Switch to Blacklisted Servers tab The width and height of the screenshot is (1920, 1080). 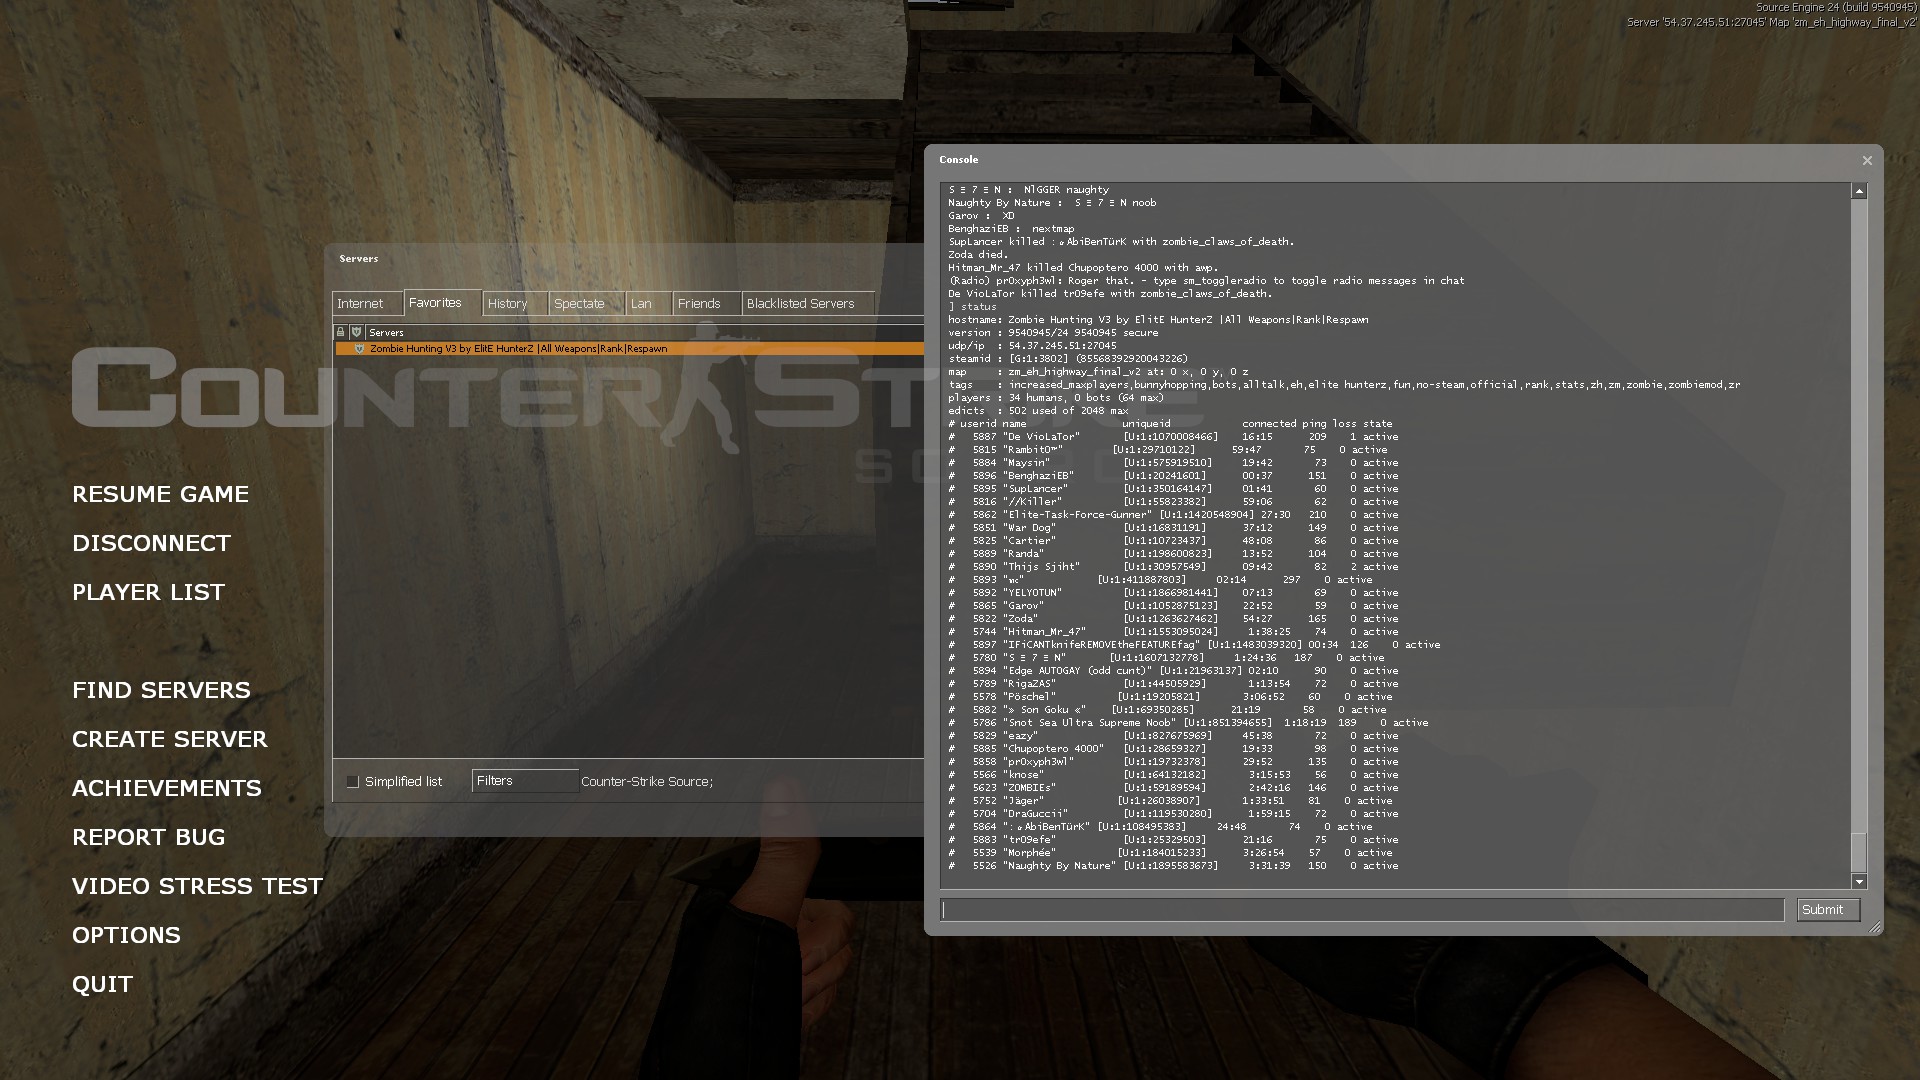click(x=800, y=304)
